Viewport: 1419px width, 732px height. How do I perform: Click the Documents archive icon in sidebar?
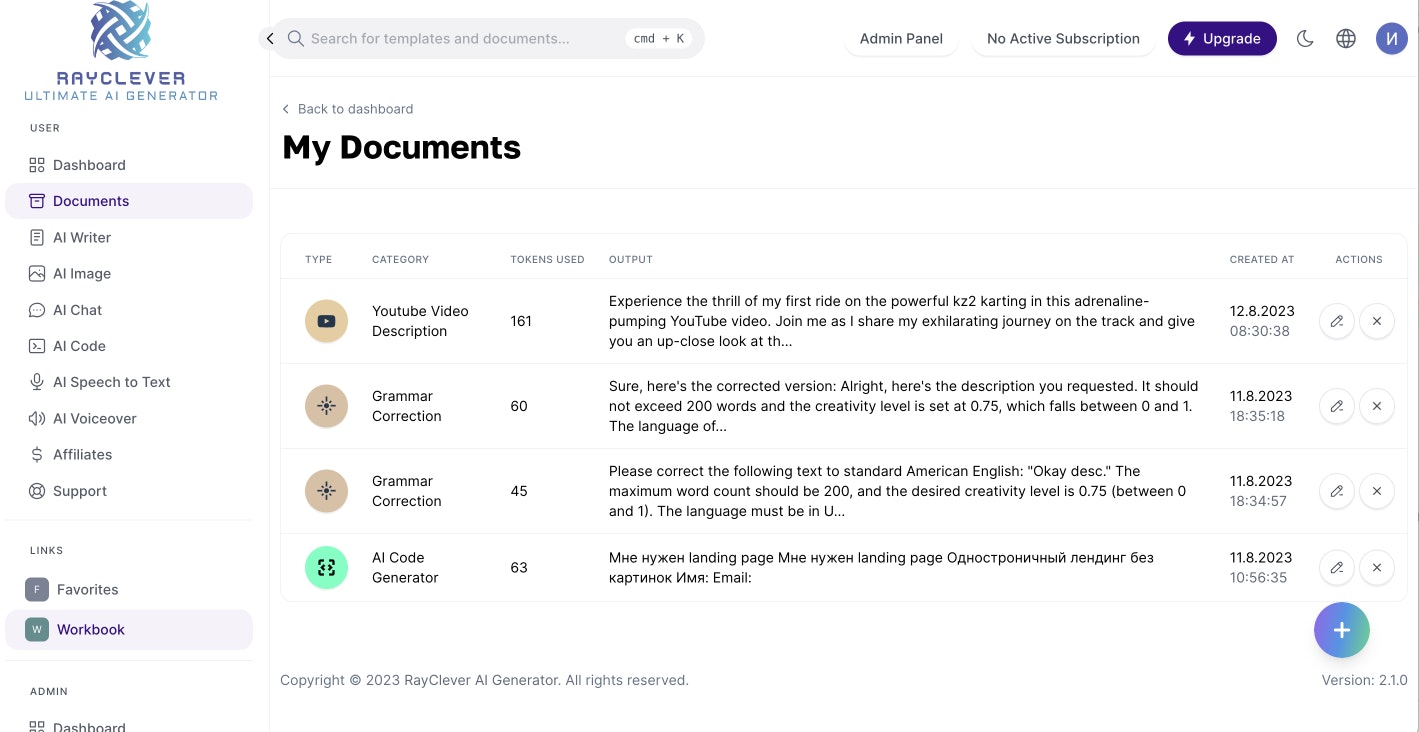tap(37, 201)
